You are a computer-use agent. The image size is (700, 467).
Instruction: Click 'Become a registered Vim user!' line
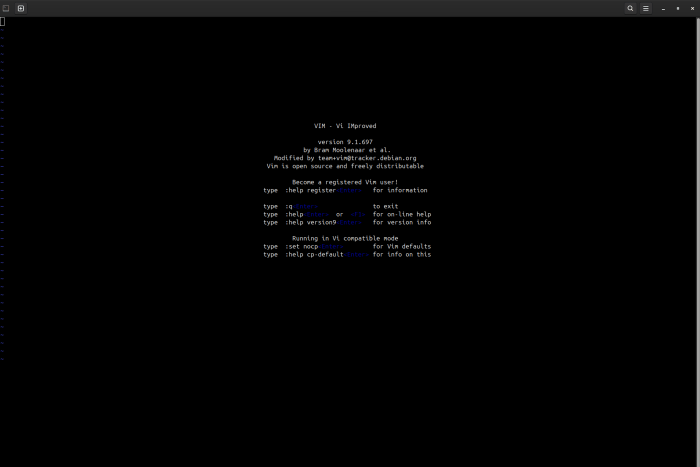pos(345,182)
